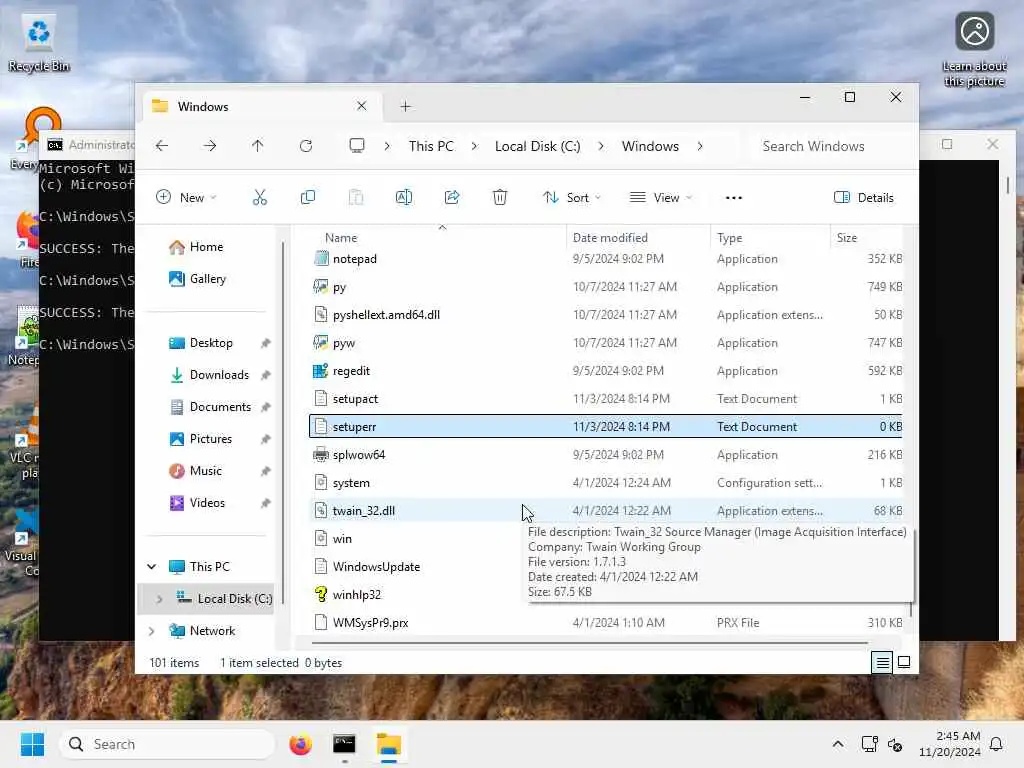Switch to large thumbnails view icon

(x=904, y=663)
